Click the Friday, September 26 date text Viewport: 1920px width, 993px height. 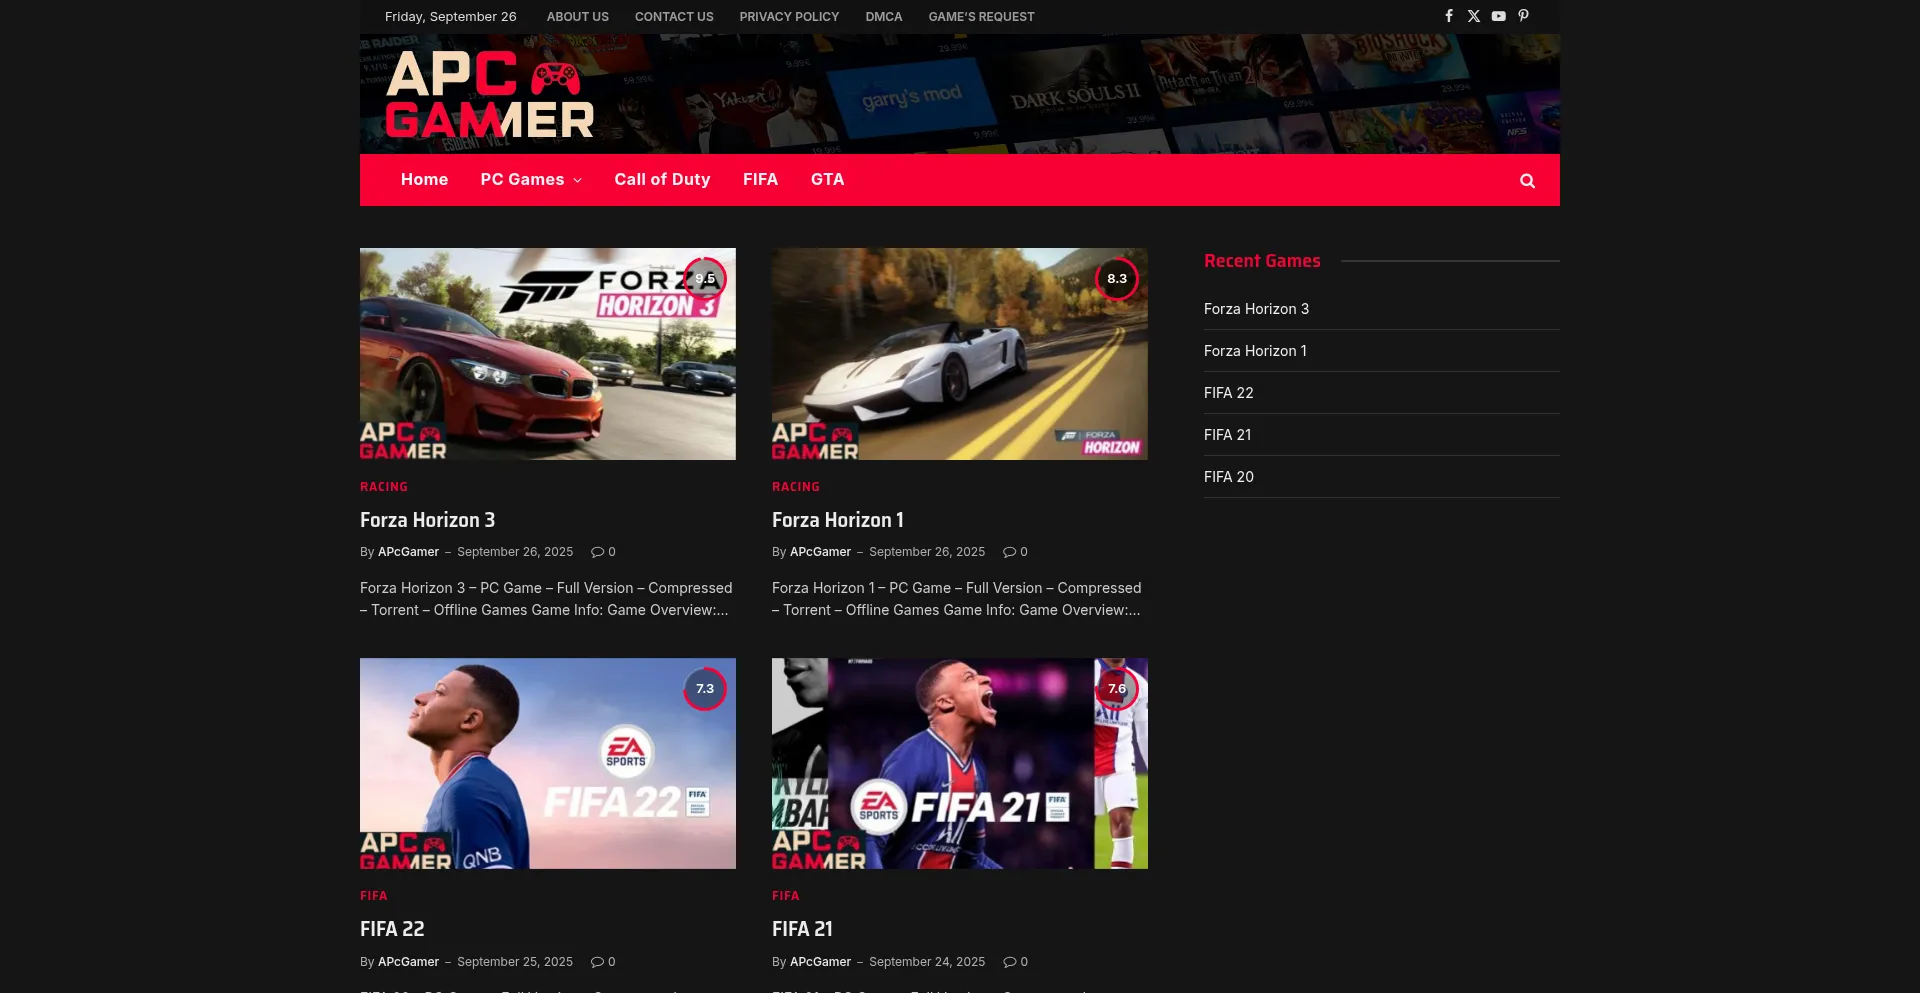(450, 17)
